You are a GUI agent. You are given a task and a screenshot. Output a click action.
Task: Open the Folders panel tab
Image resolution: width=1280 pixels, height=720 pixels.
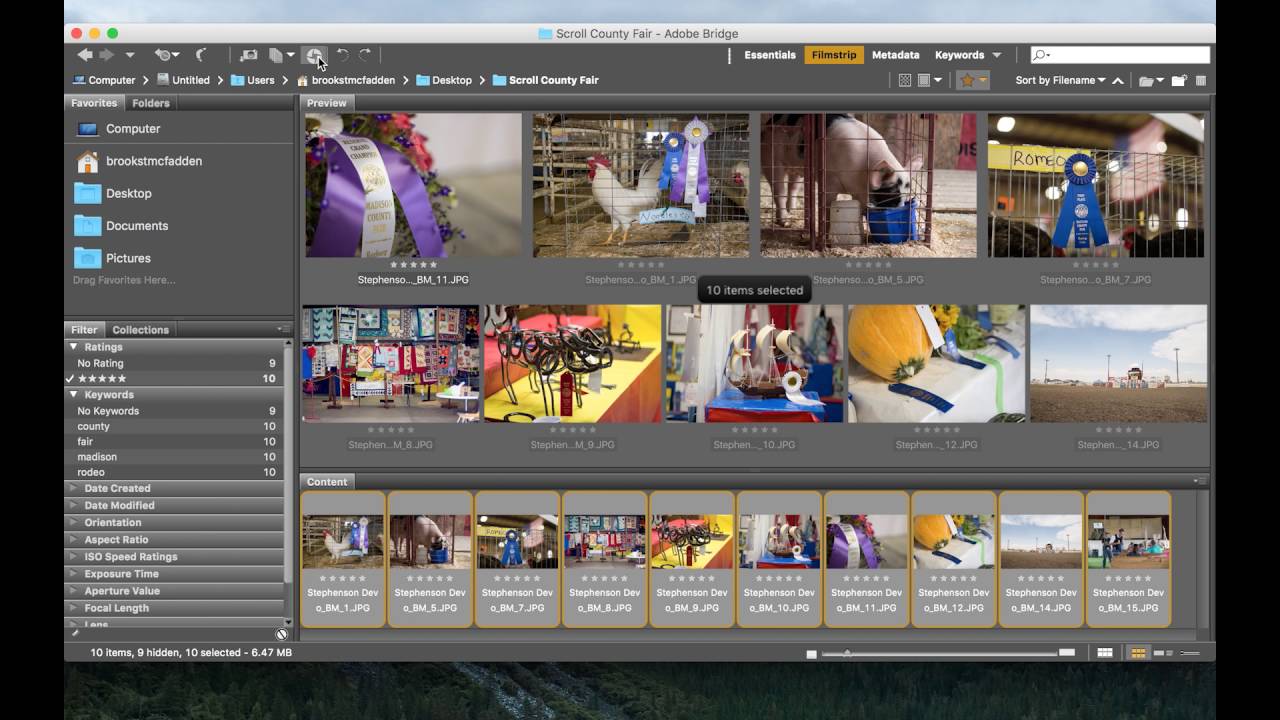pos(151,103)
